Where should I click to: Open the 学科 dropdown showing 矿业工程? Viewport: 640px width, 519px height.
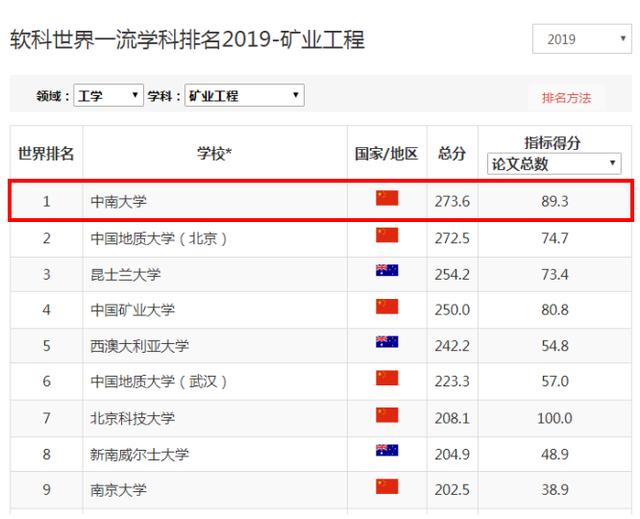coord(244,95)
